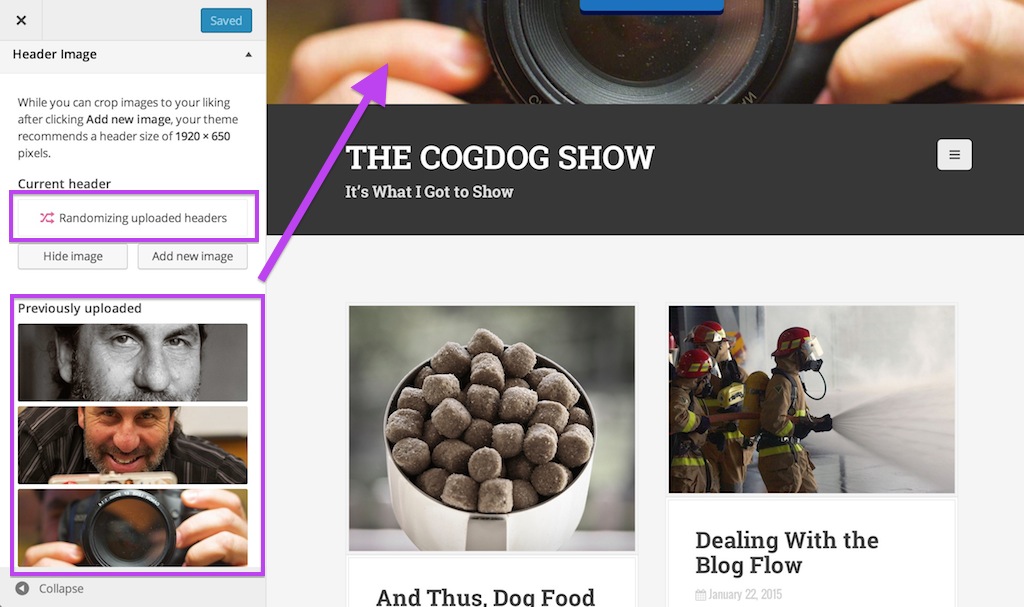
Task: Choose the camera lens header thumbnail
Action: [x=133, y=527]
